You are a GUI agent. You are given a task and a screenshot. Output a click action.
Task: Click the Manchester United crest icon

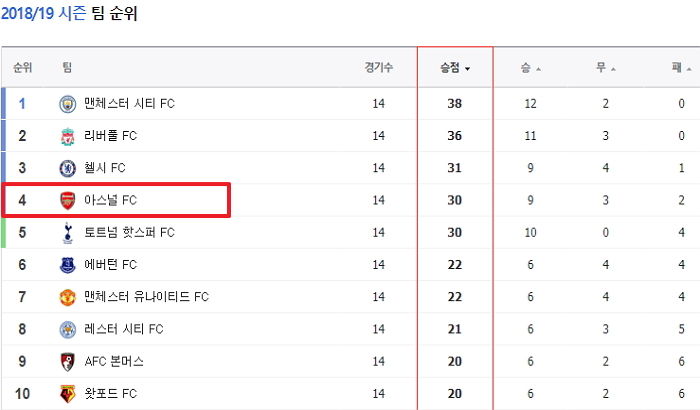[67, 297]
